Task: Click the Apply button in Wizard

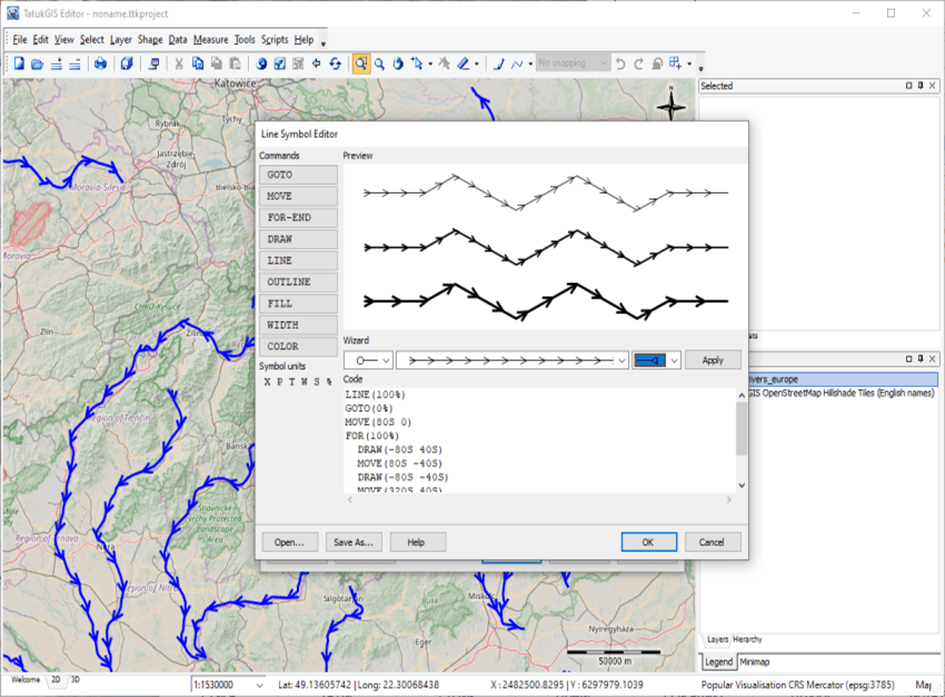Action: point(712,360)
